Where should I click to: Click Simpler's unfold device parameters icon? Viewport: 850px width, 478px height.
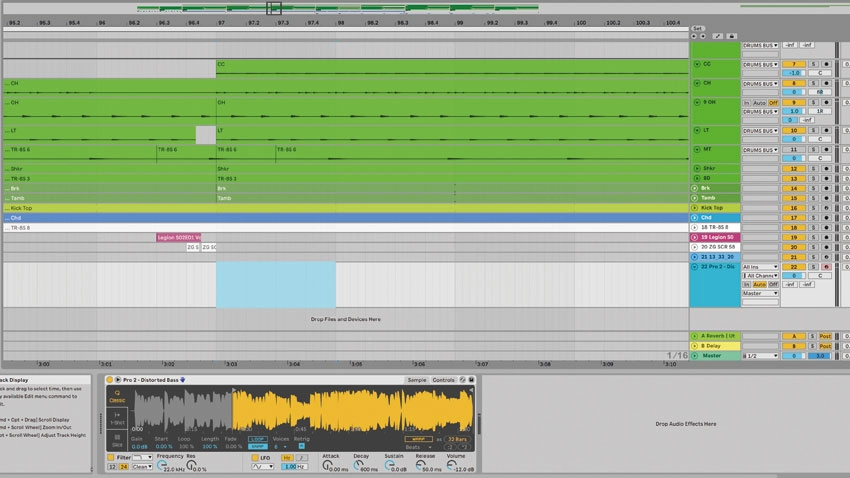coord(118,380)
